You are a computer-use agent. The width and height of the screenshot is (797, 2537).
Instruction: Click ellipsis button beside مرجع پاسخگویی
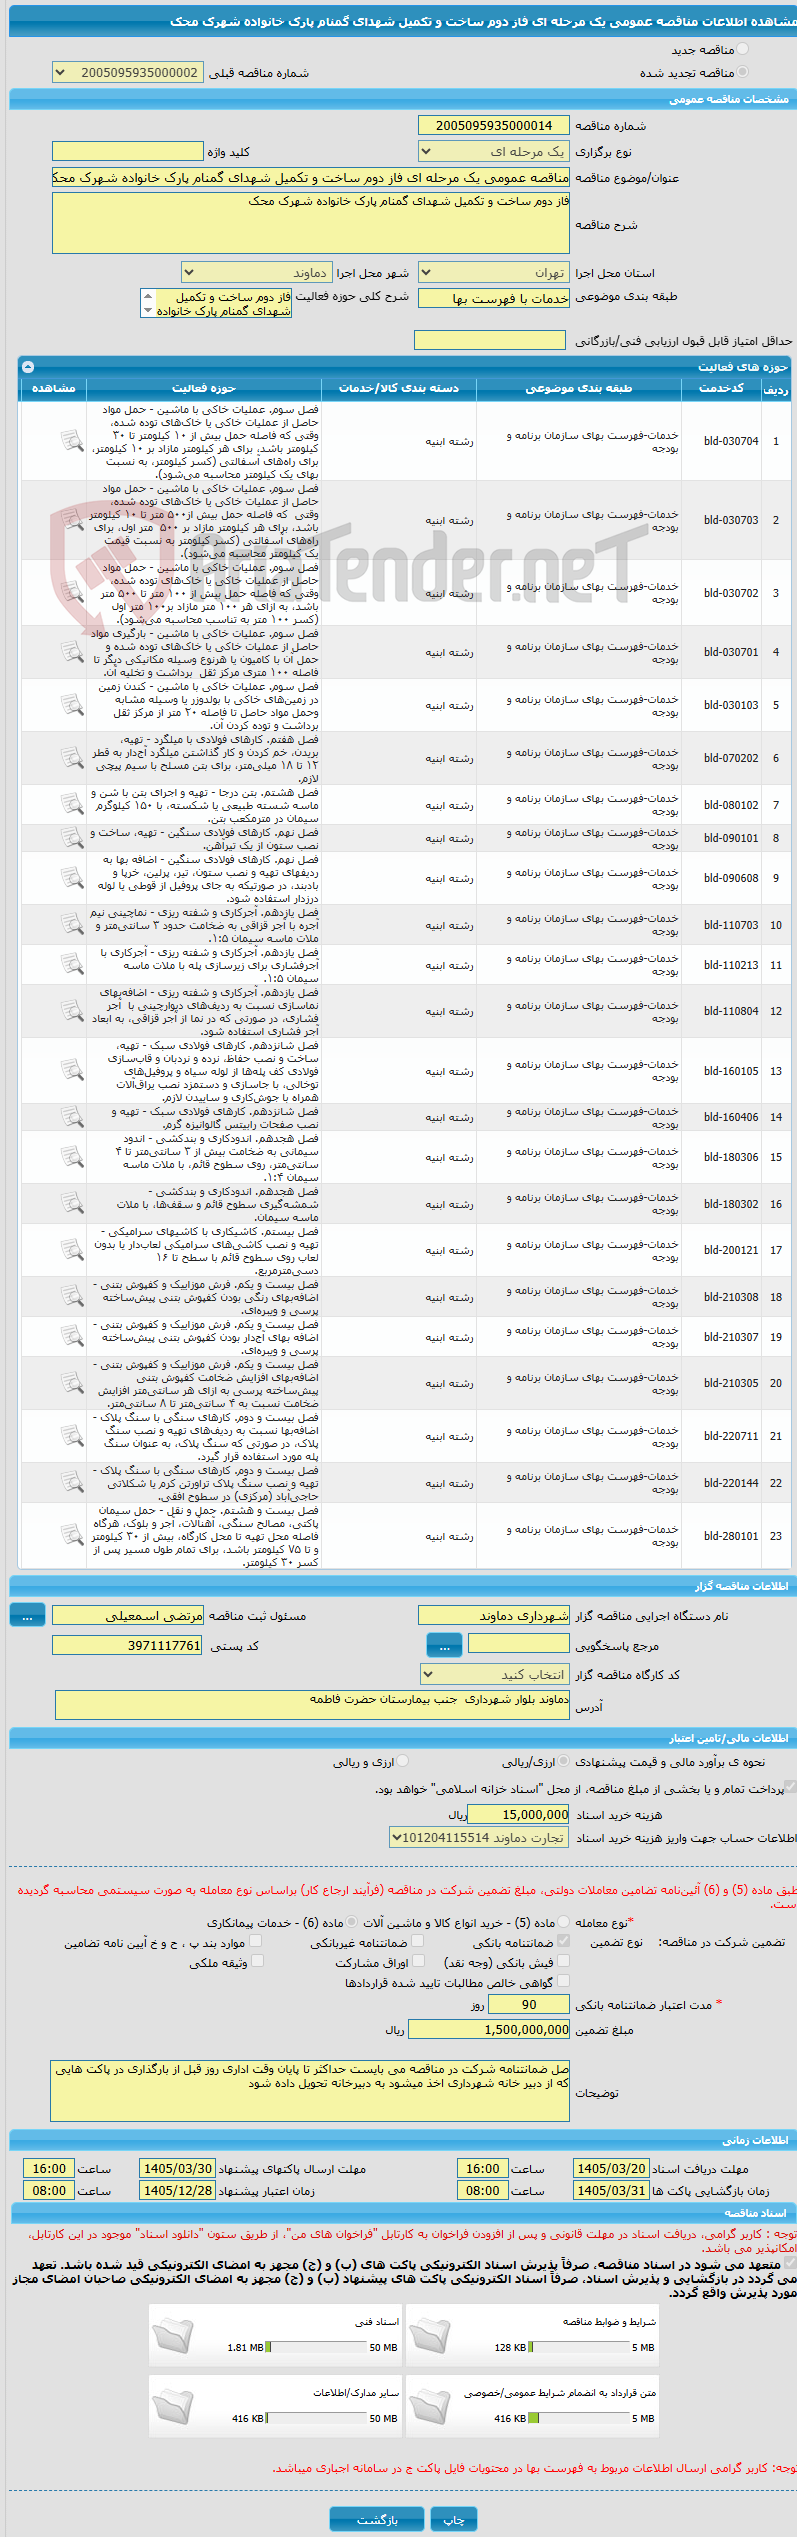(444, 1644)
